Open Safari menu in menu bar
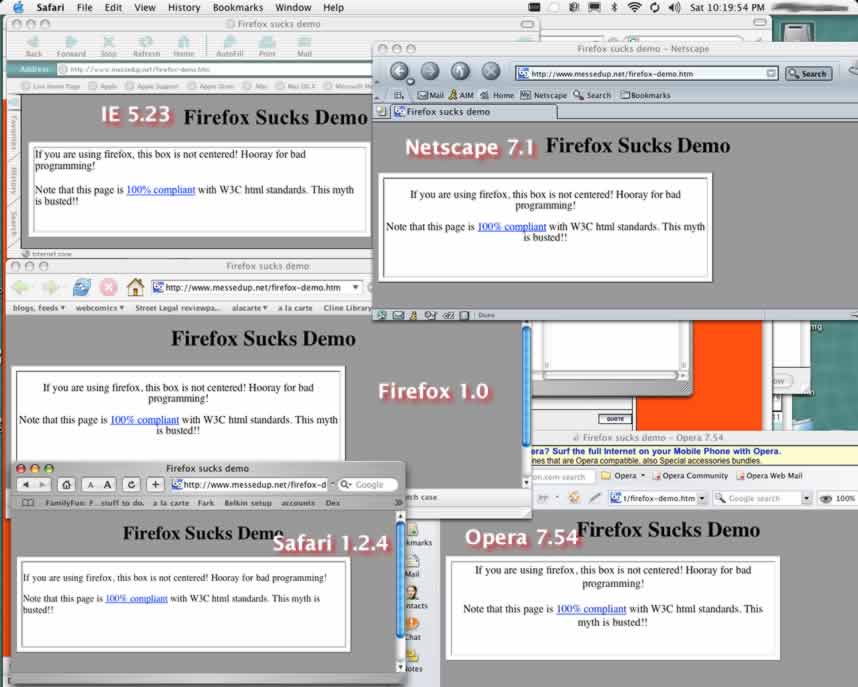The height and width of the screenshot is (687, 858). [x=50, y=8]
